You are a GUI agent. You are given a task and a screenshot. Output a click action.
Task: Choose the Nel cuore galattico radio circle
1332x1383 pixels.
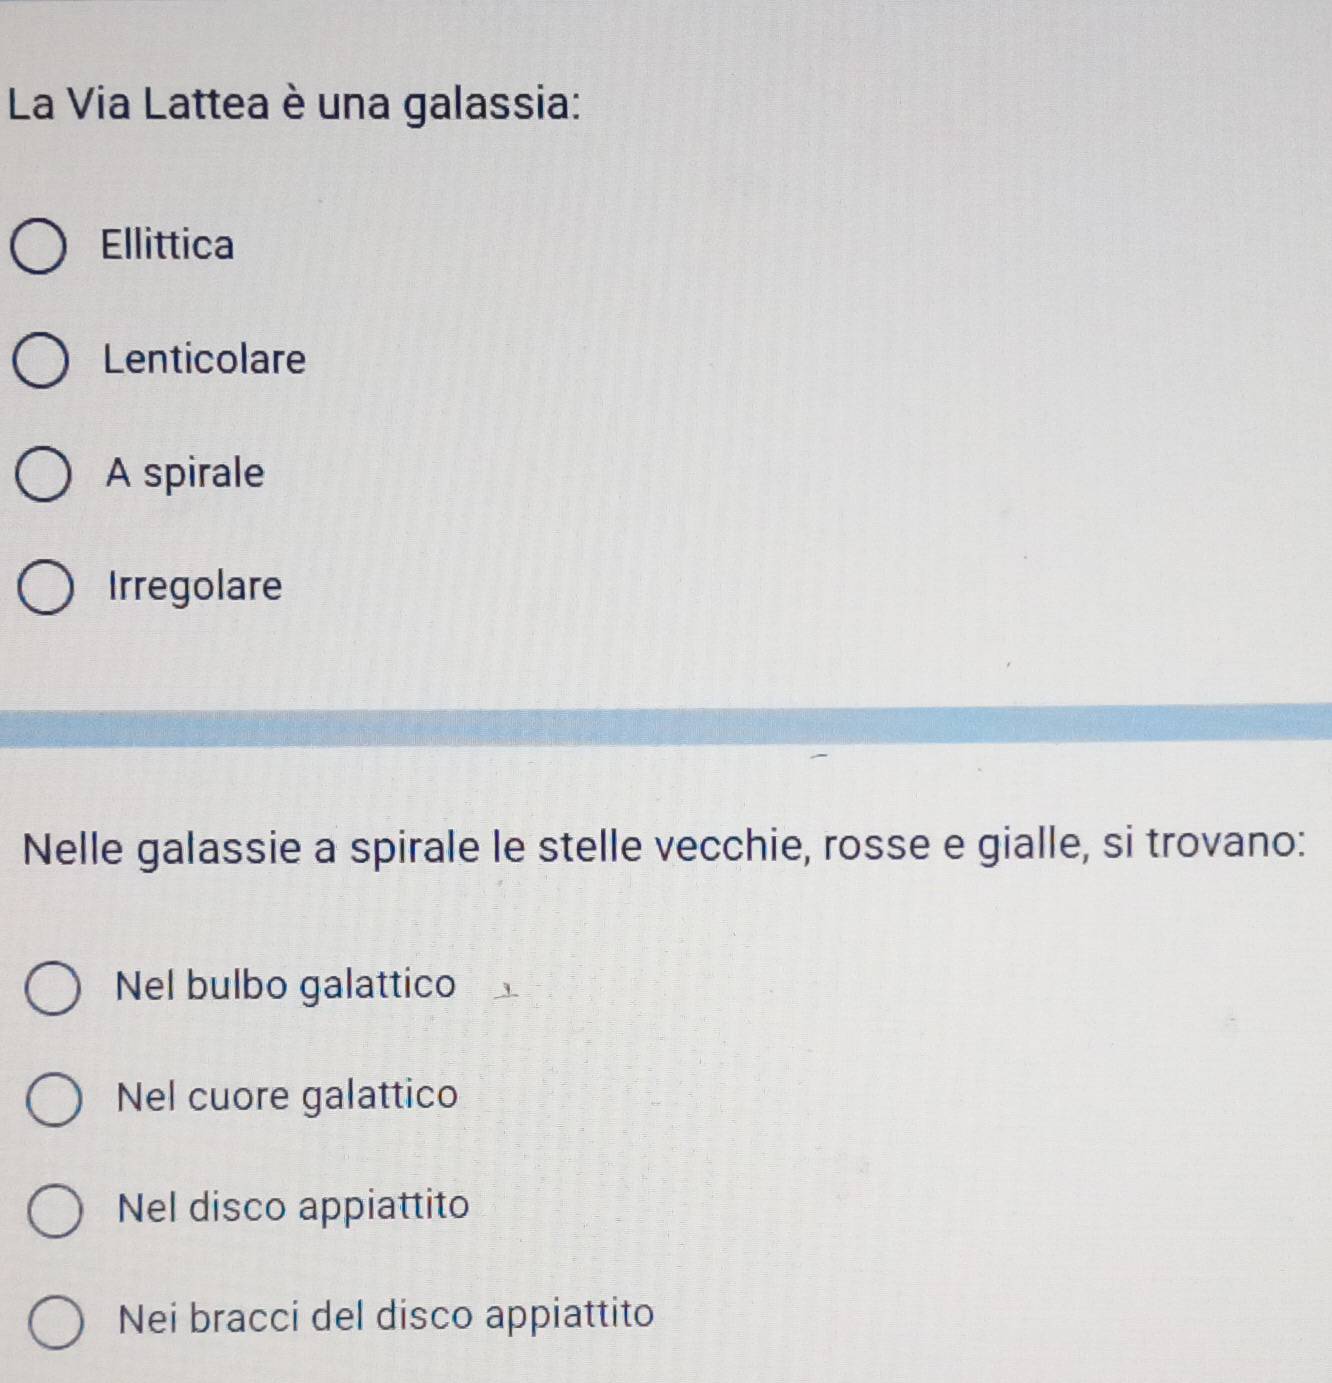[53, 1100]
